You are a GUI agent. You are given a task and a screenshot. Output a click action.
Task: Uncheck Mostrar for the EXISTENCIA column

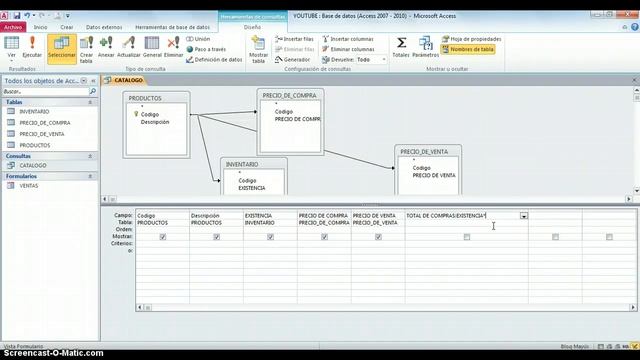271,237
